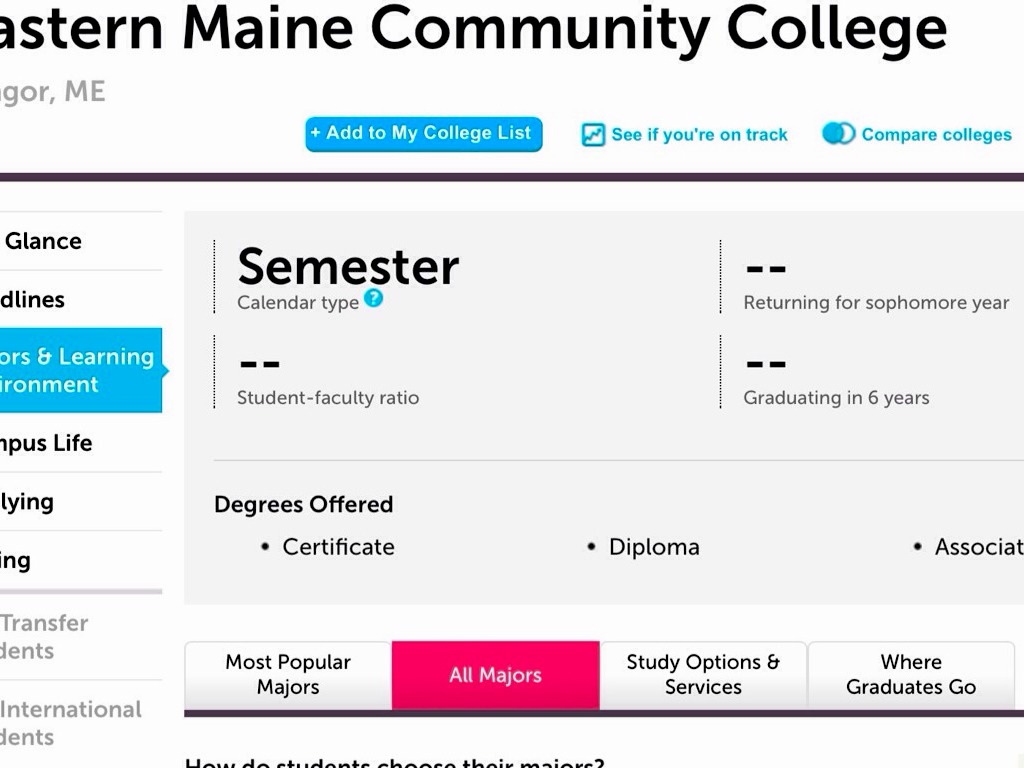Click the chart icon beside 'See if you're on track'

pyautogui.click(x=594, y=135)
